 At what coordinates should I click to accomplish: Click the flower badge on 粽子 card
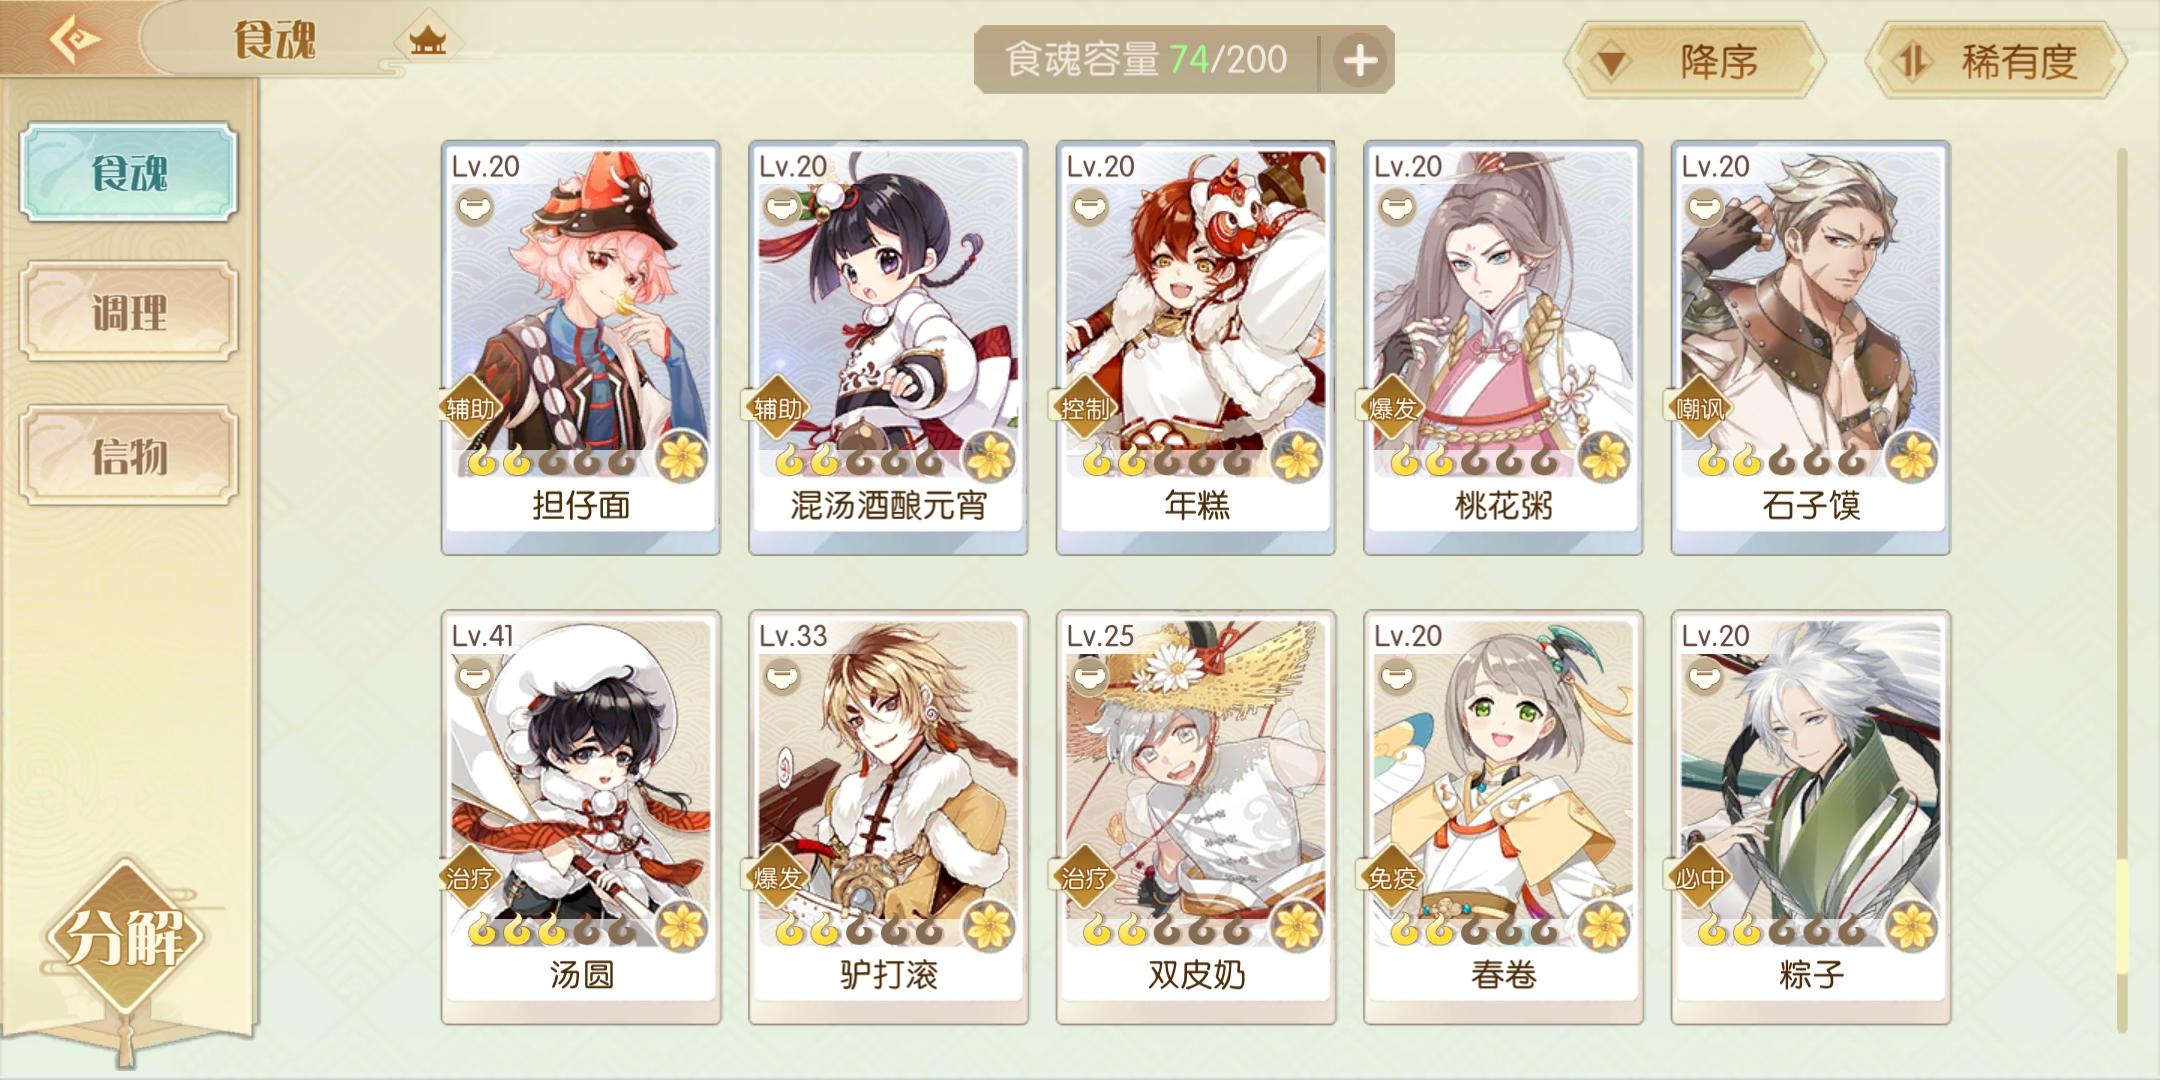click(x=1912, y=926)
